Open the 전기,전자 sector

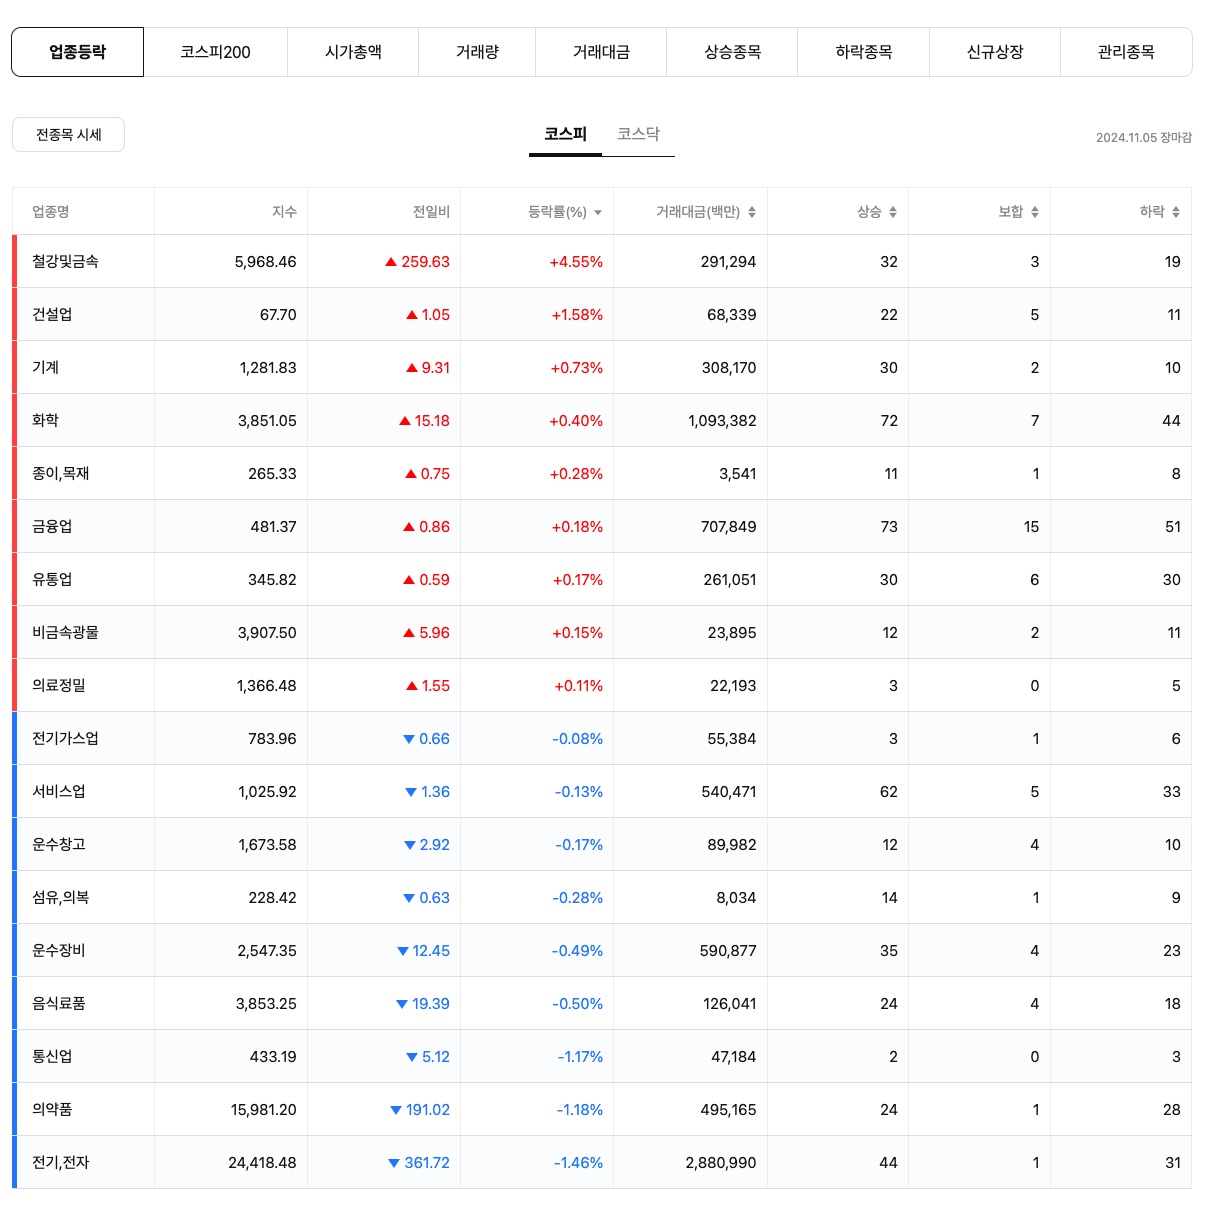[x=60, y=1162]
